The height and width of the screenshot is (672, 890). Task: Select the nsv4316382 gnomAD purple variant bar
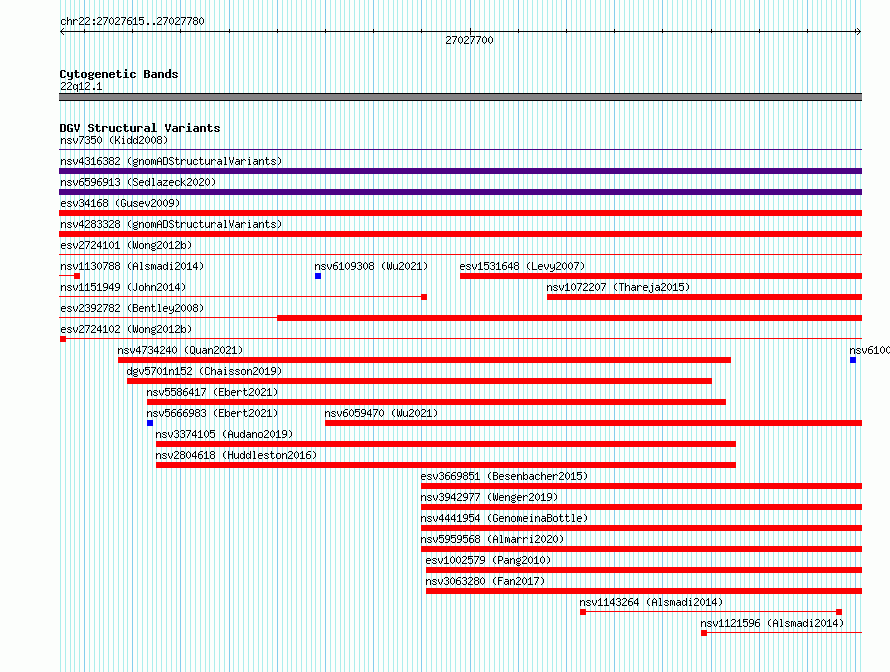(460, 171)
